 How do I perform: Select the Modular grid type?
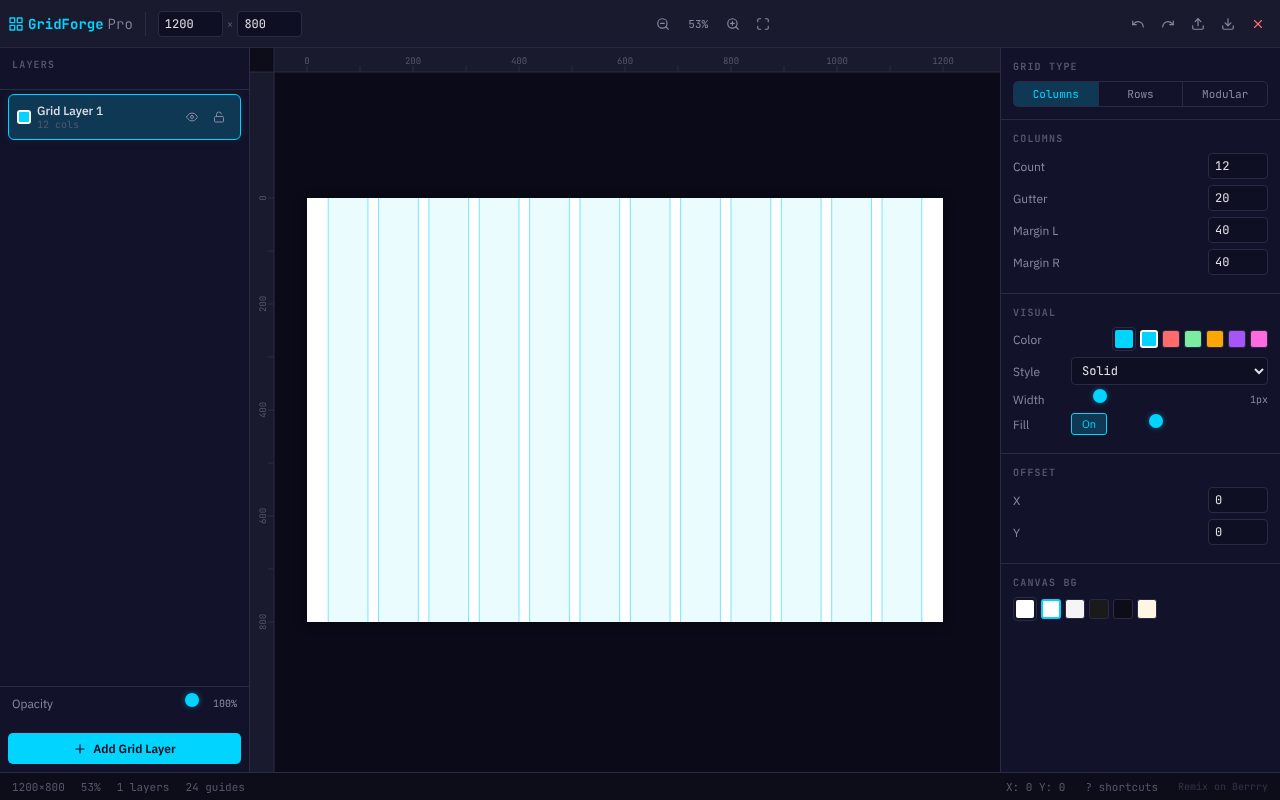click(x=1224, y=93)
